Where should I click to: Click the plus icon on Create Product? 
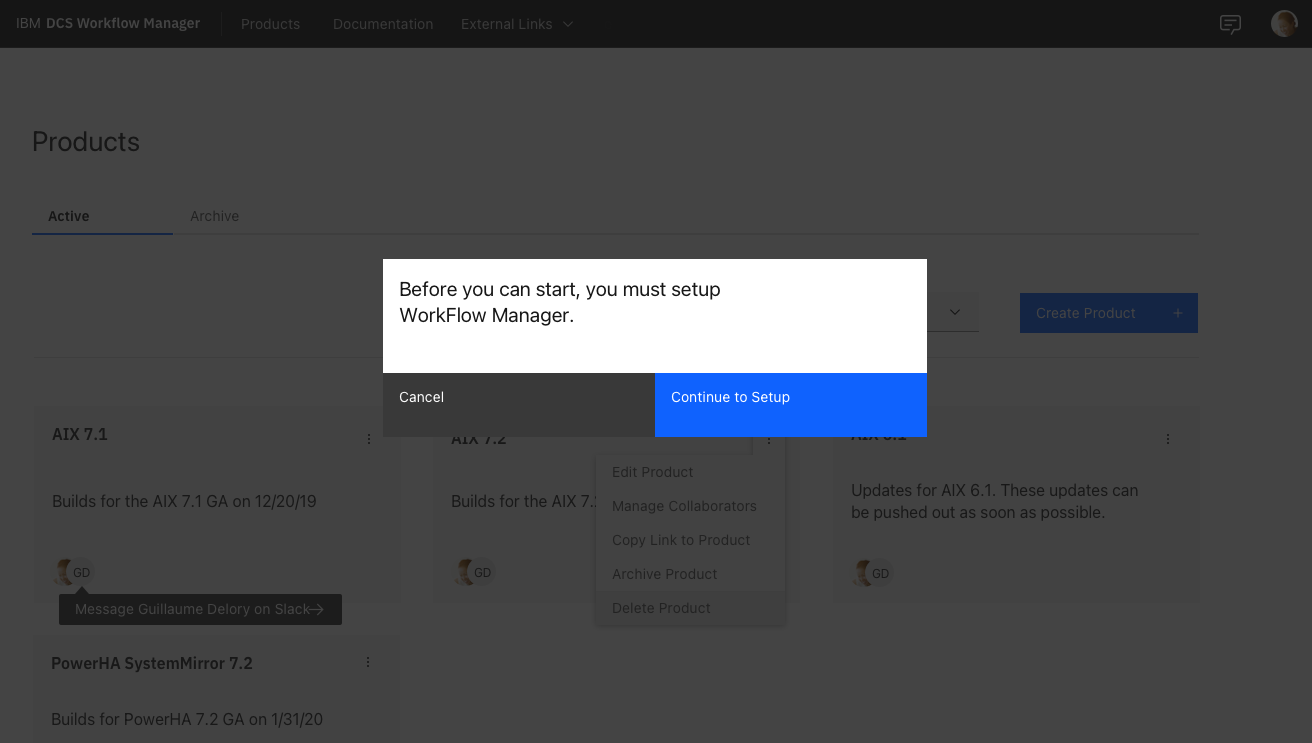[1177, 313]
